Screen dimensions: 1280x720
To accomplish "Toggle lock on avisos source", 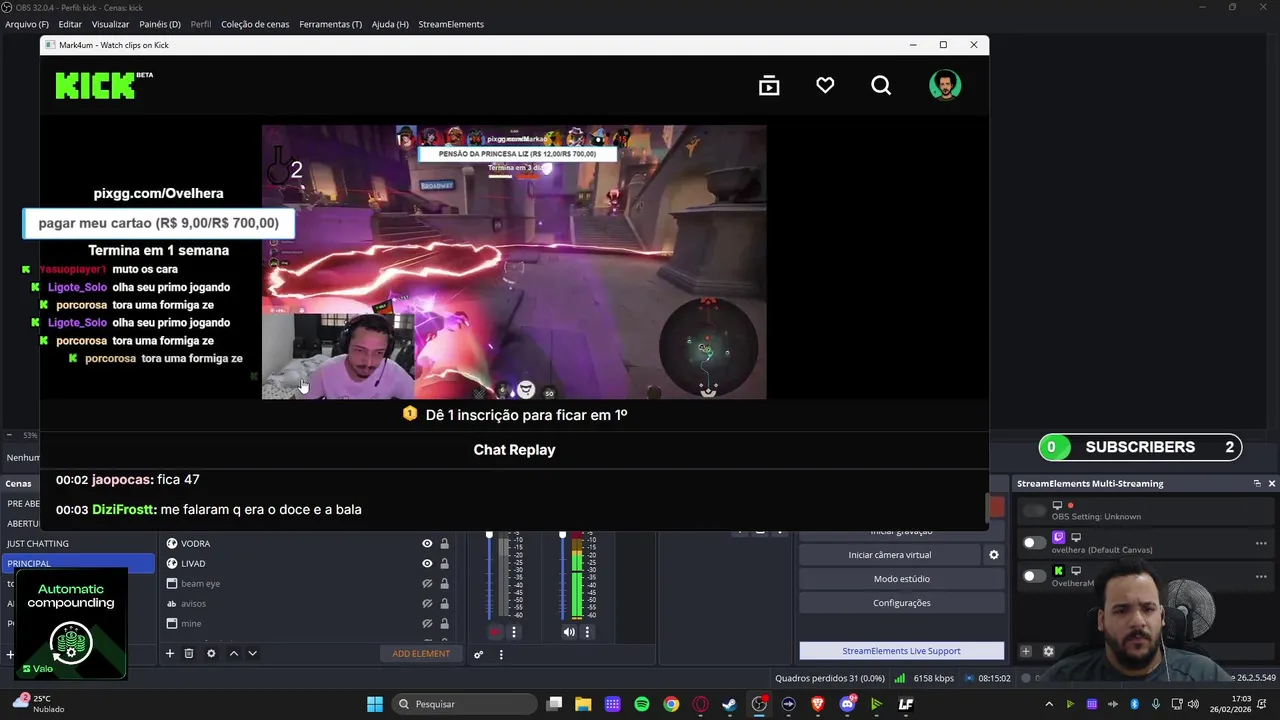I will [444, 604].
